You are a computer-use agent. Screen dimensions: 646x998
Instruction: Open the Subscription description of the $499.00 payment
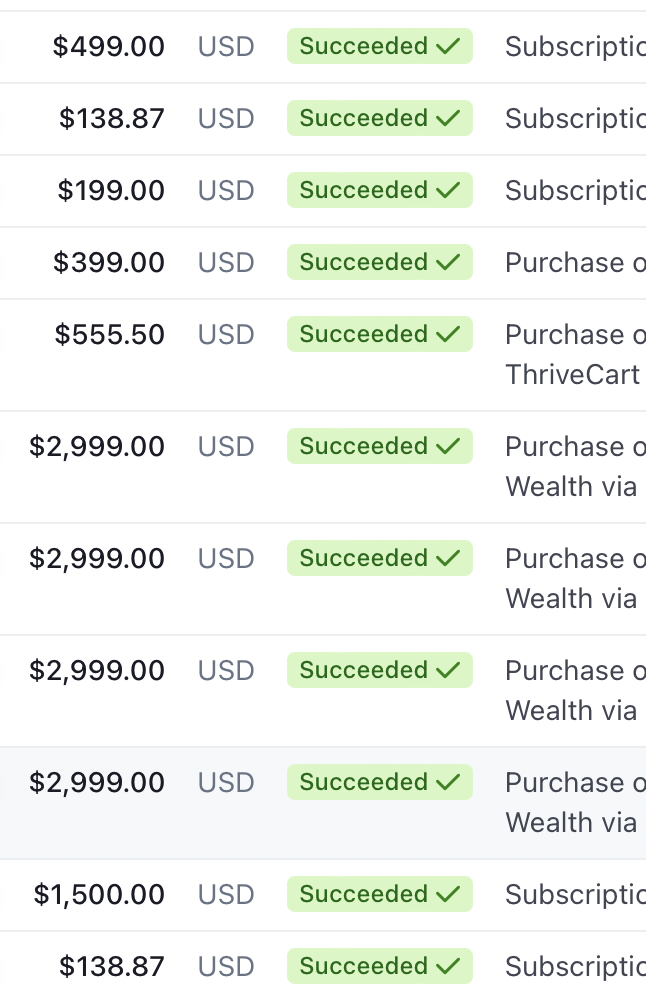575,46
